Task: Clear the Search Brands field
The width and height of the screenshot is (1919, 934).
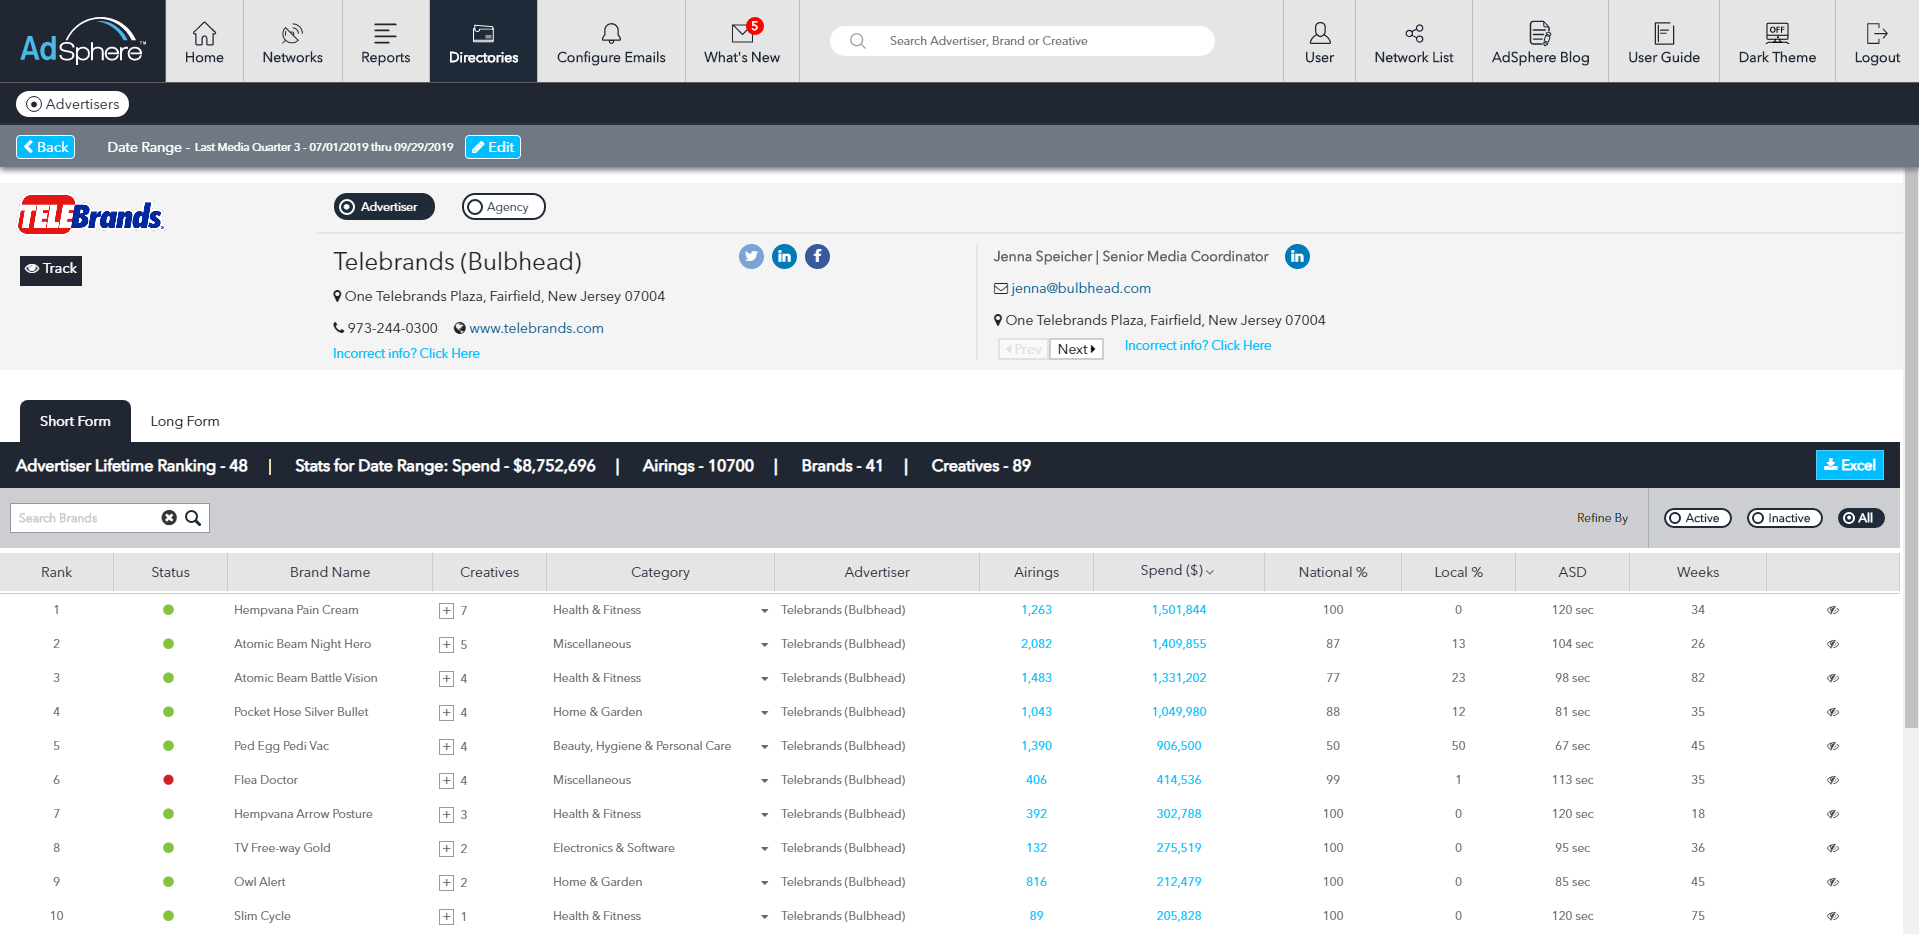Action: pyautogui.click(x=169, y=518)
